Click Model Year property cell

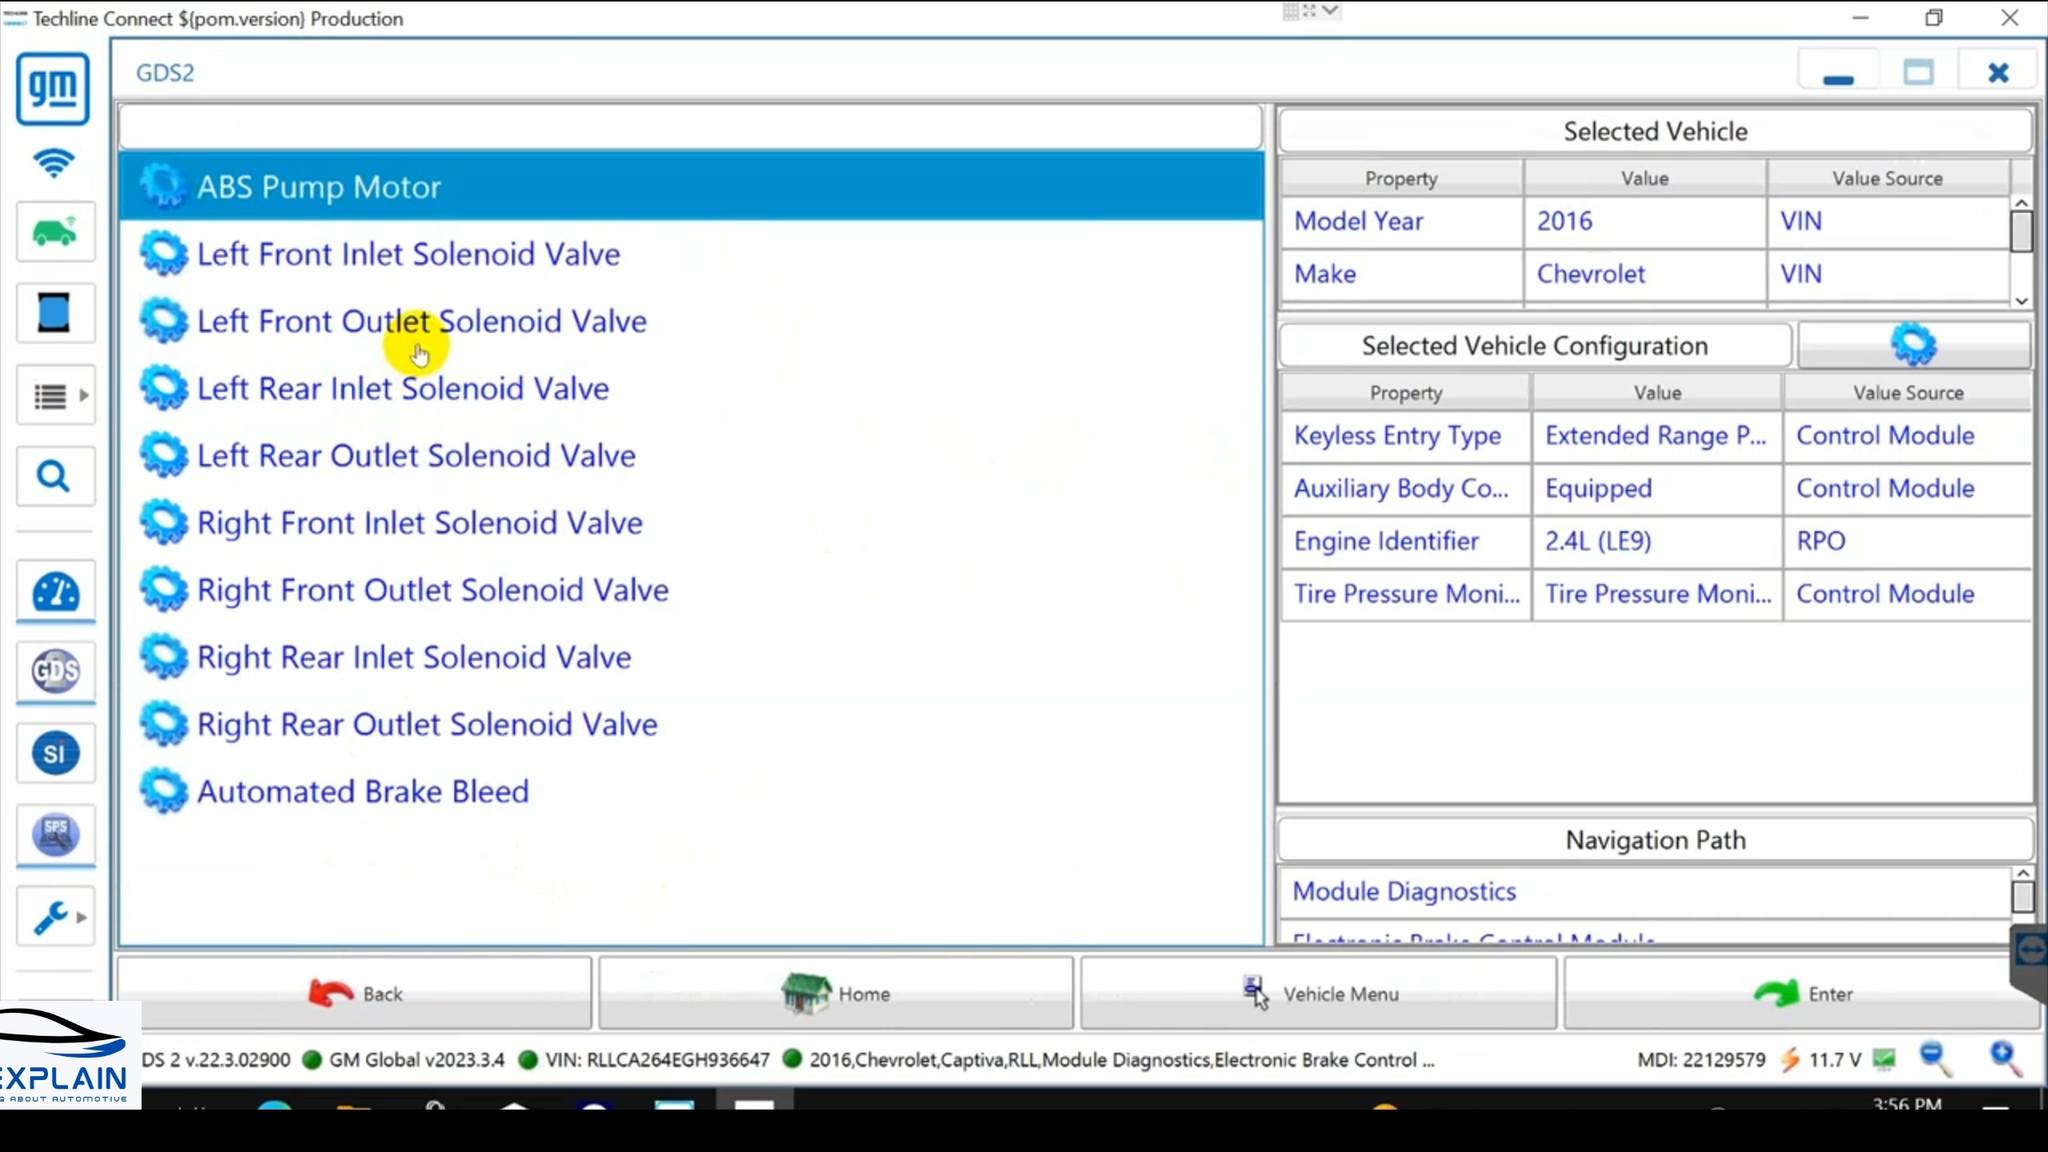1402,221
